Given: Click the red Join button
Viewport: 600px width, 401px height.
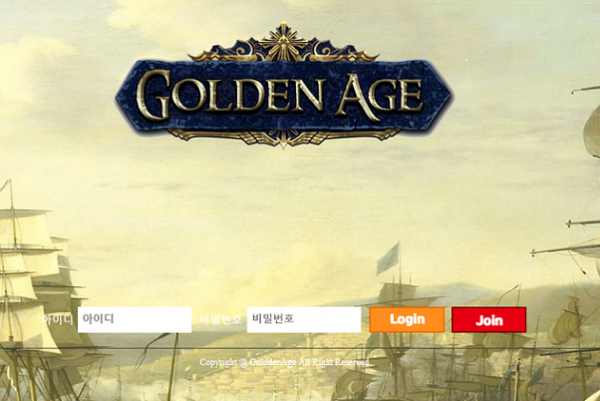Looking at the screenshot, I should pos(489,319).
